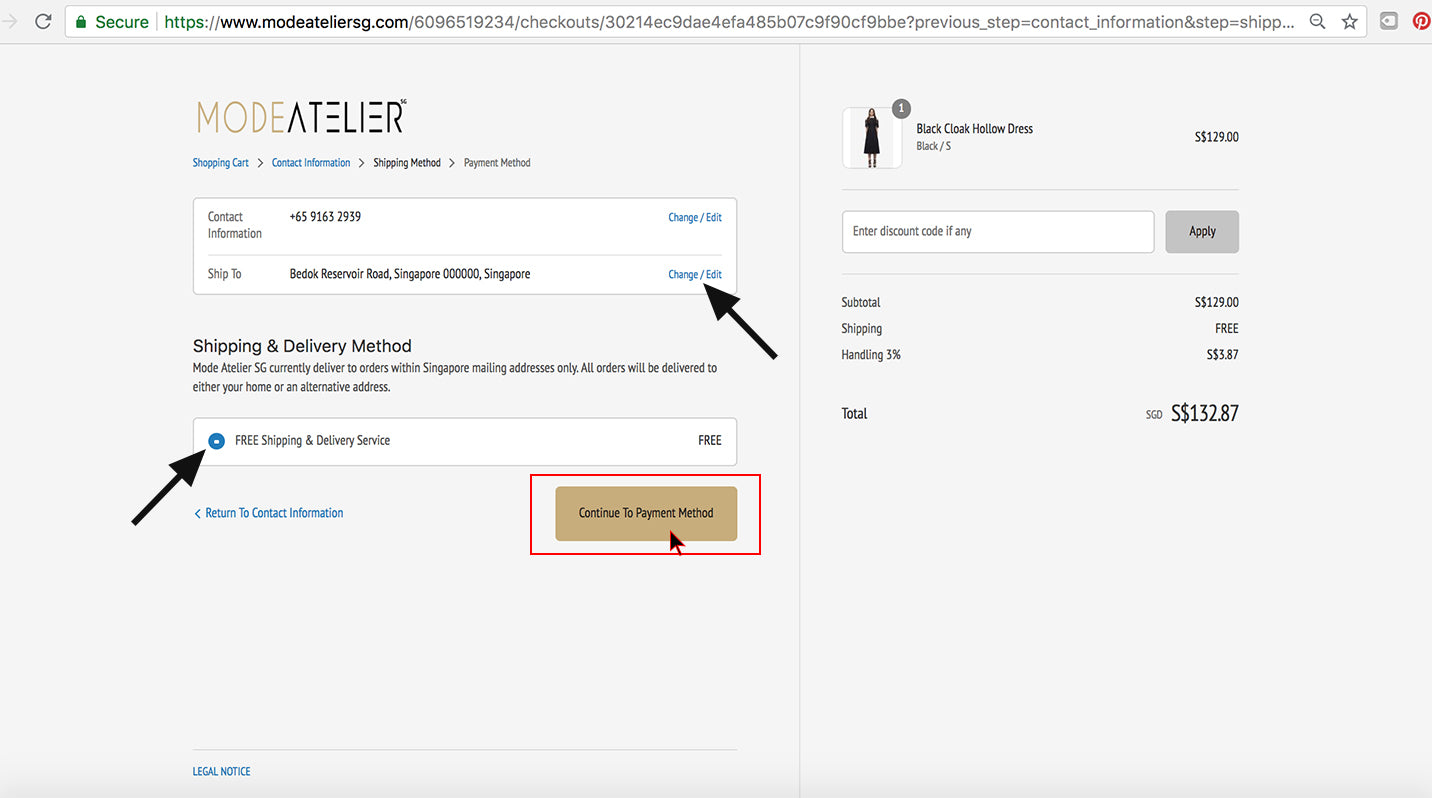Select the phone number +65 9163 2939
Image resolution: width=1432 pixels, height=798 pixels.
coord(325,217)
